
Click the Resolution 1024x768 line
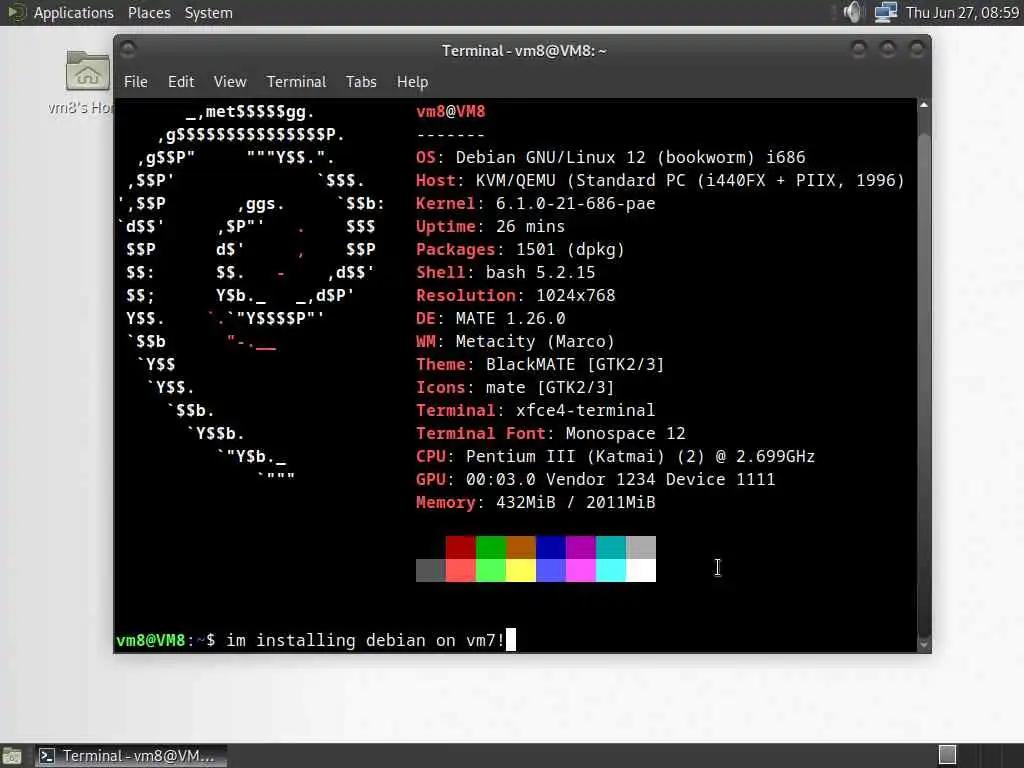(x=516, y=295)
